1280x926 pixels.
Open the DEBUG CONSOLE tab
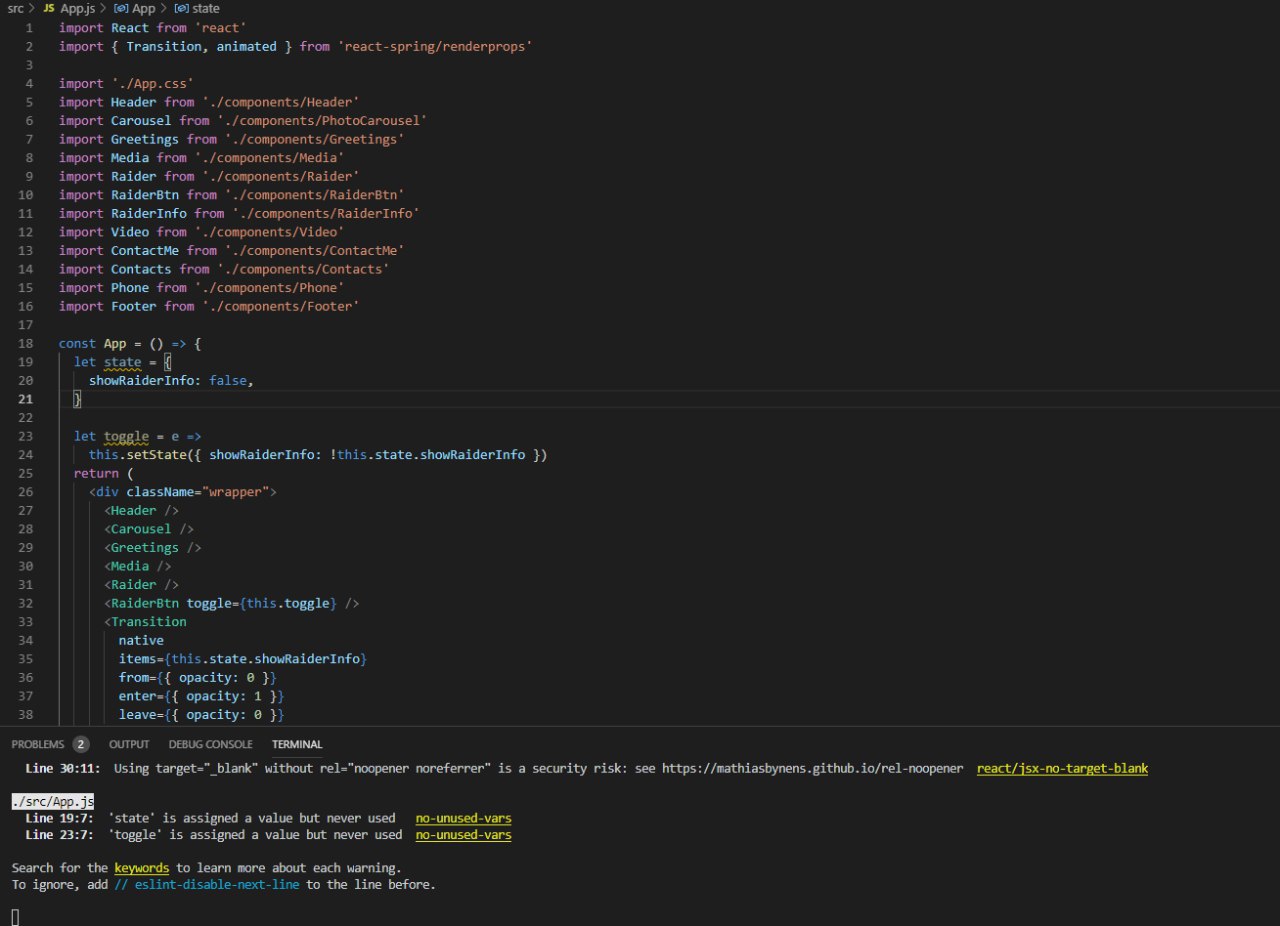click(x=210, y=744)
